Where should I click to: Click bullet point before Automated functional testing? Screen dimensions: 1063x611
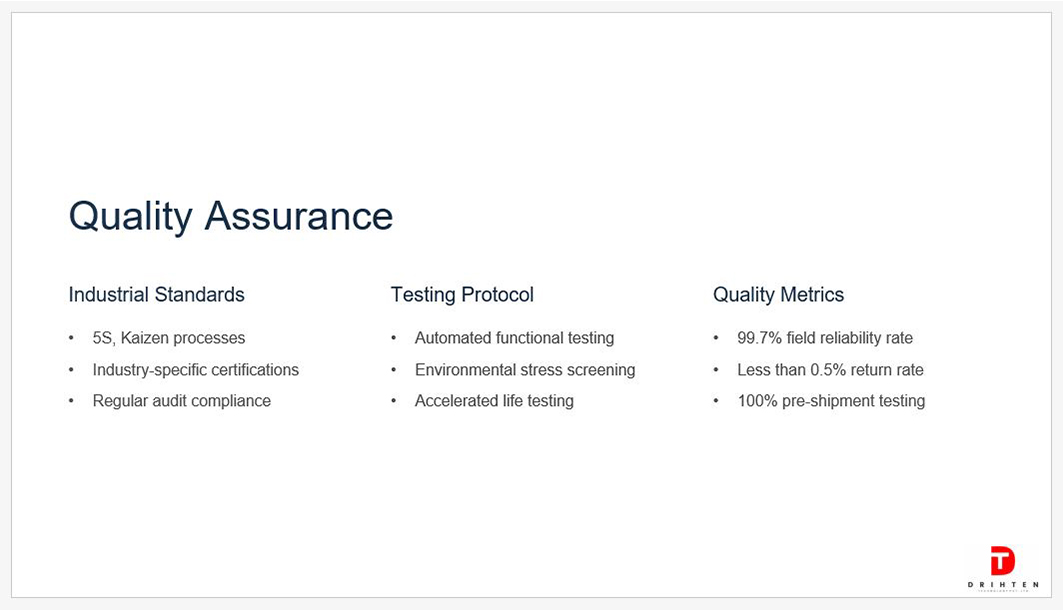[x=393, y=338]
